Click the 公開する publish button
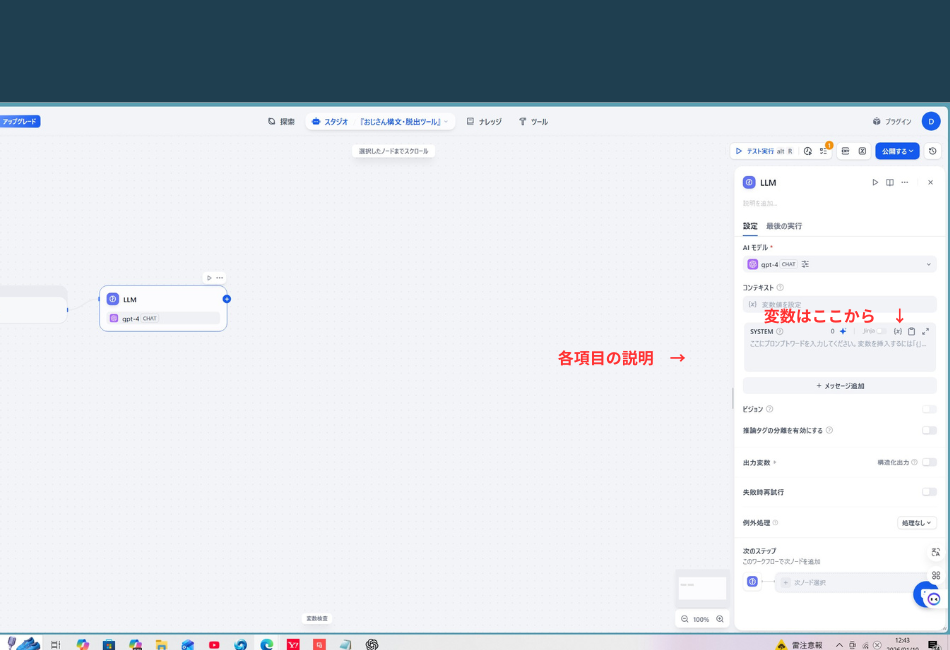This screenshot has height=650, width=950. (895, 150)
